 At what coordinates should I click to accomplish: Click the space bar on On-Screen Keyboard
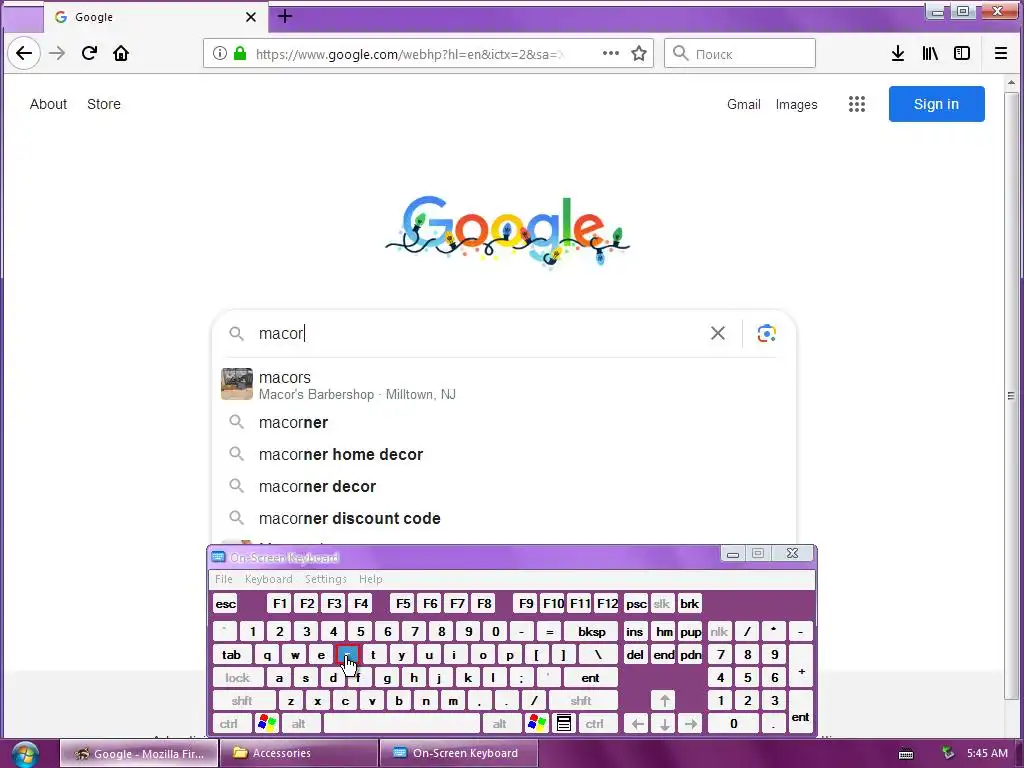coord(401,724)
